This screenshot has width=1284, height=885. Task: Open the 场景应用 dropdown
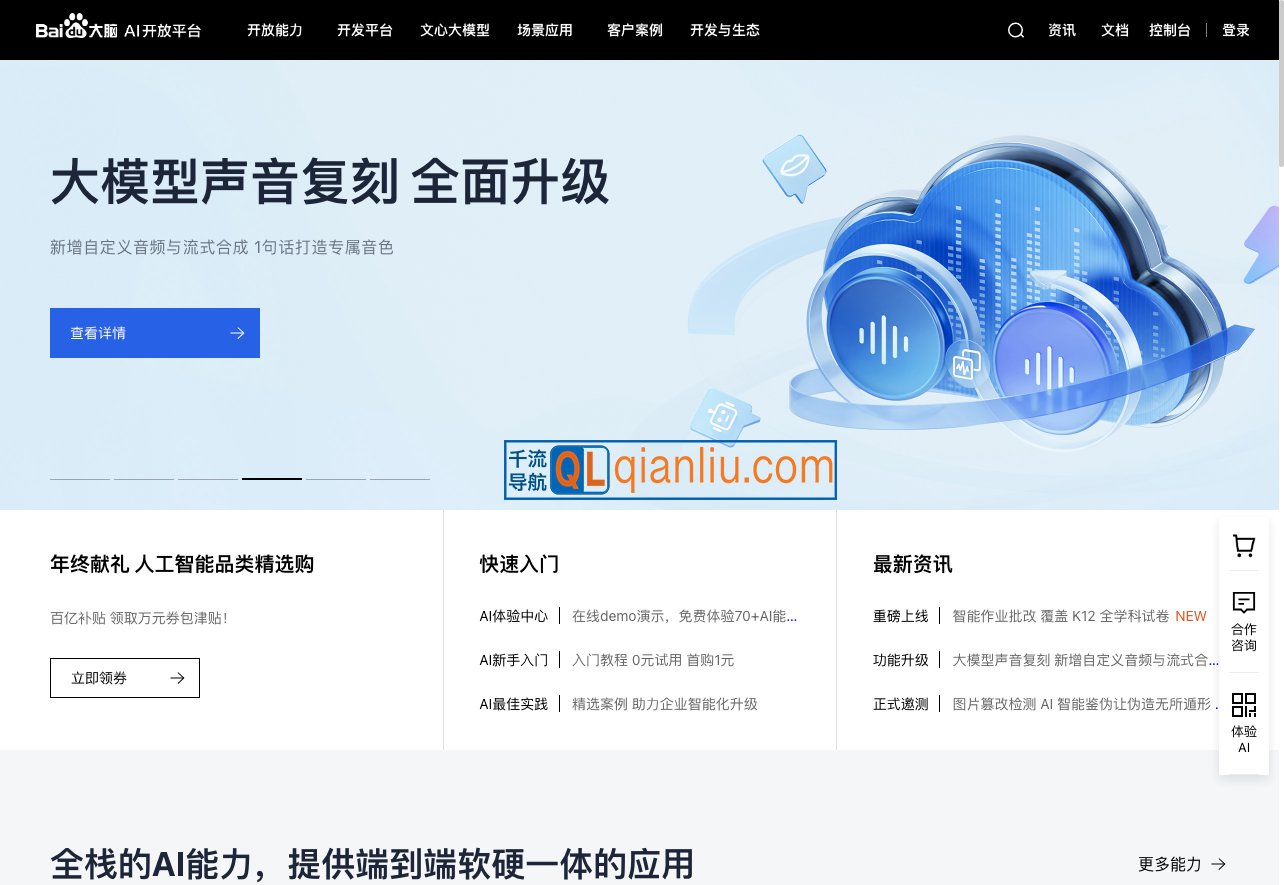tap(545, 30)
